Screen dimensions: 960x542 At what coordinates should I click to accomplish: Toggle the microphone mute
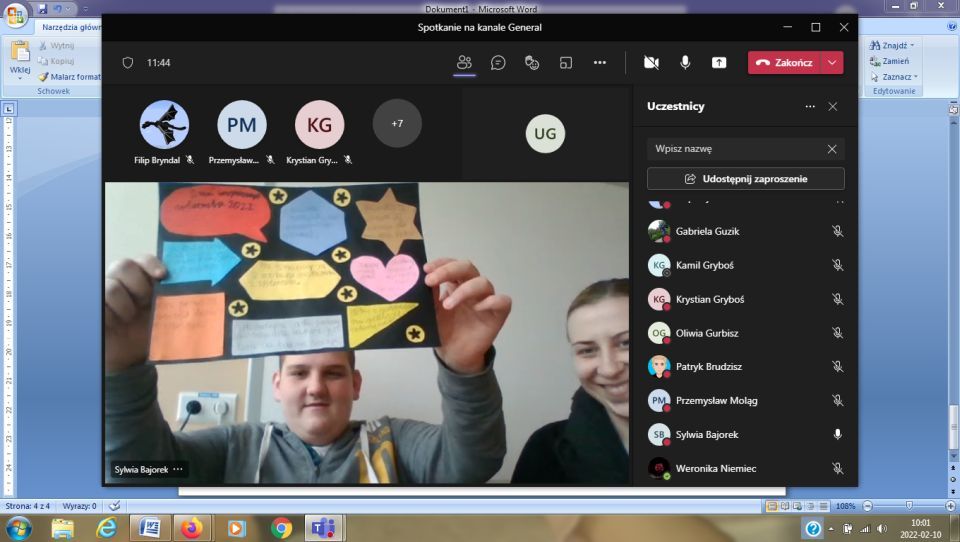point(685,62)
